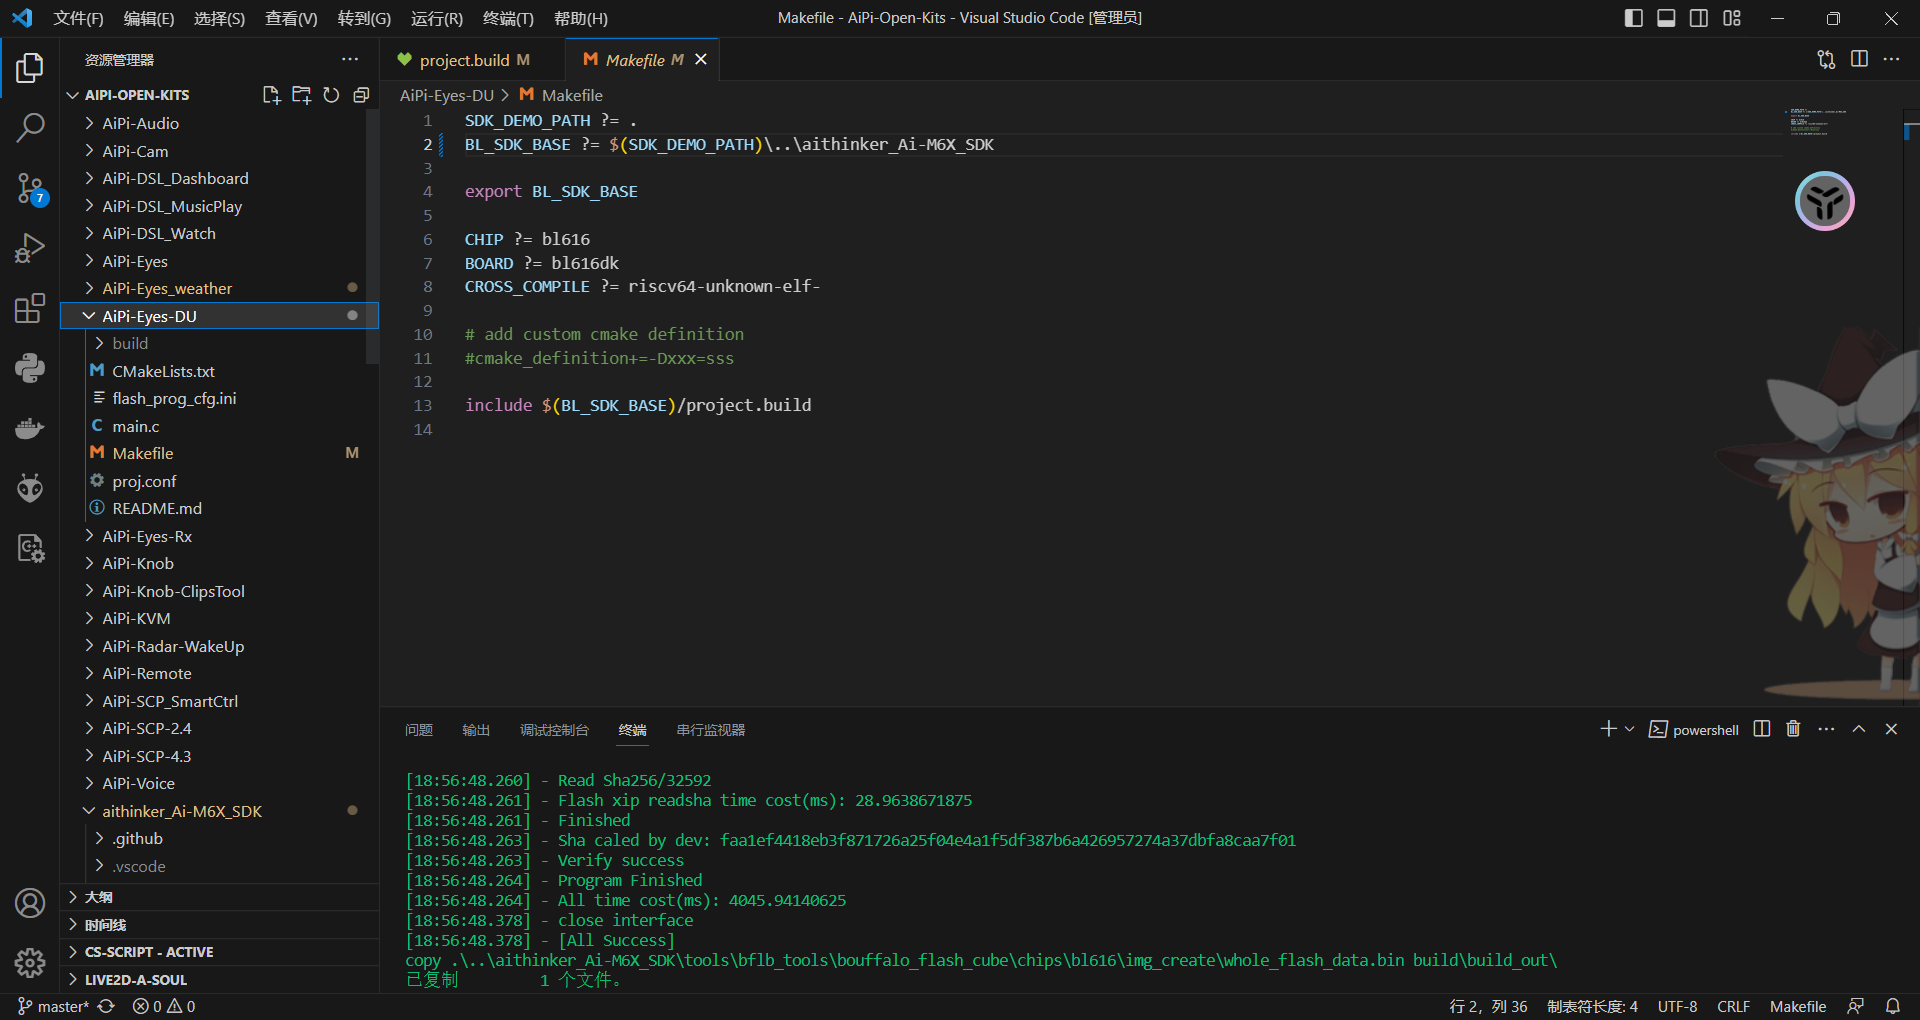Open editor more actions ellipsis
The height and width of the screenshot is (1020, 1920).
pyautogui.click(x=1891, y=60)
